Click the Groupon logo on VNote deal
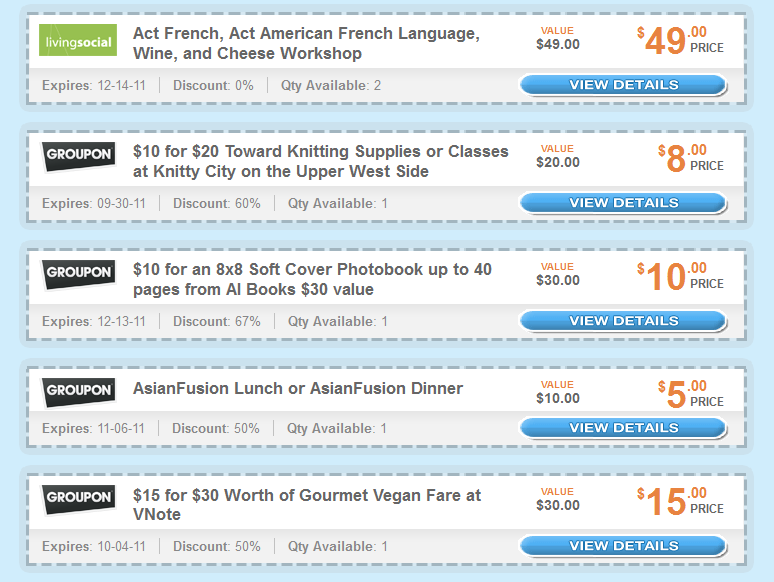Image resolution: width=774 pixels, height=582 pixels. [79, 499]
